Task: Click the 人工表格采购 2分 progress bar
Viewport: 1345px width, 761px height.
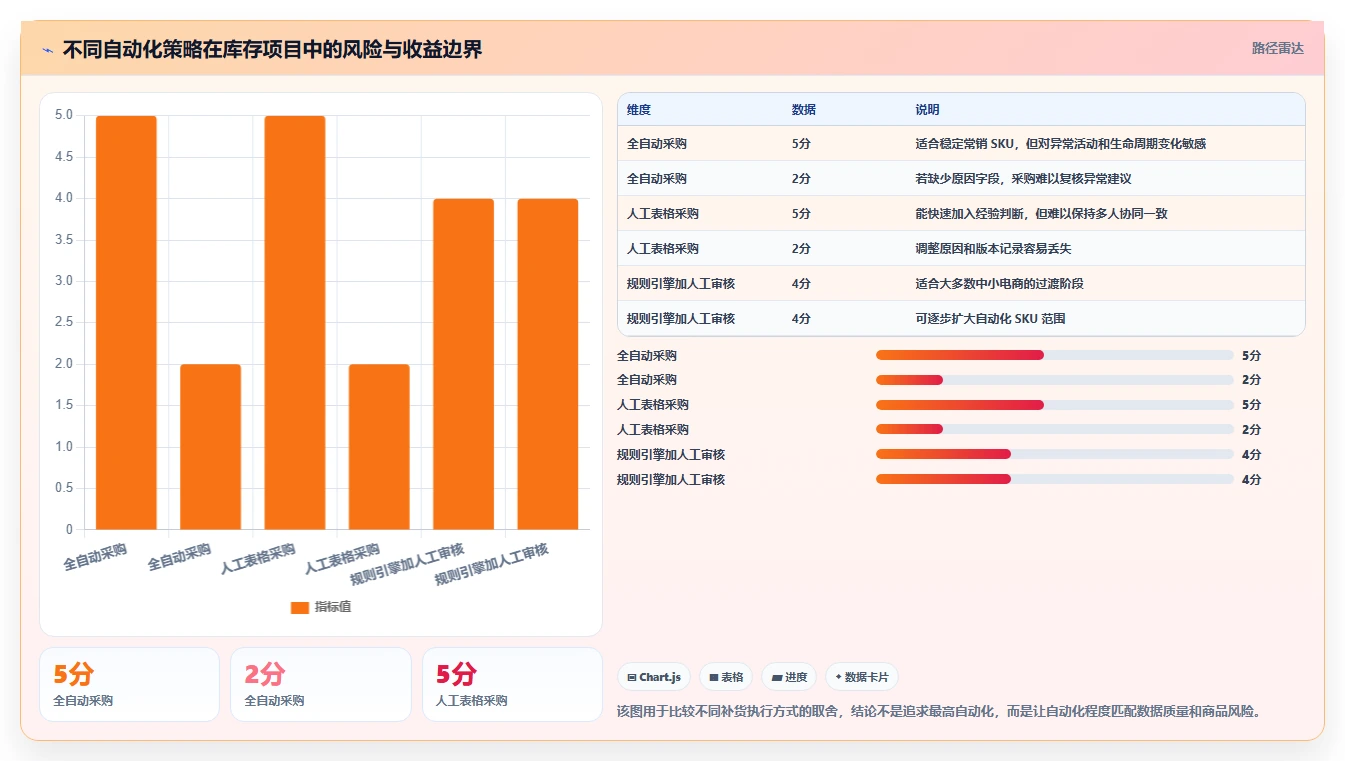Action: pos(1054,429)
